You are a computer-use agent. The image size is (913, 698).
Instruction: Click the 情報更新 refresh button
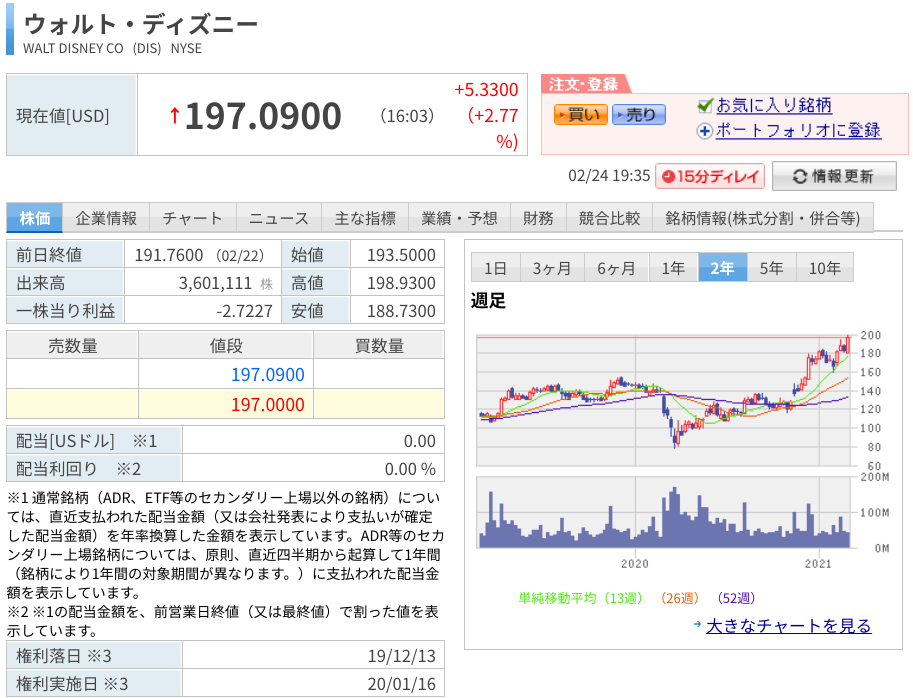(834, 176)
